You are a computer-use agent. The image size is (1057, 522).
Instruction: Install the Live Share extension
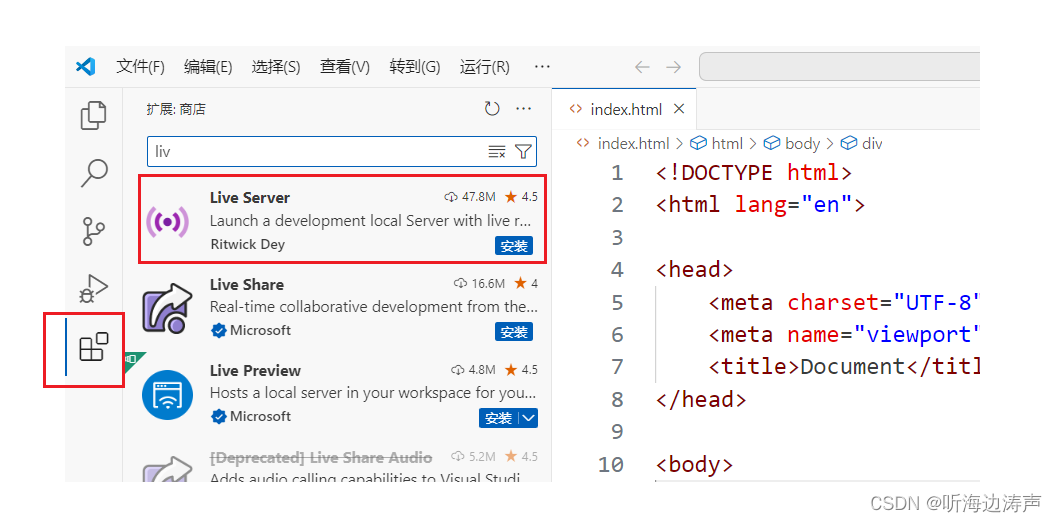(x=514, y=332)
